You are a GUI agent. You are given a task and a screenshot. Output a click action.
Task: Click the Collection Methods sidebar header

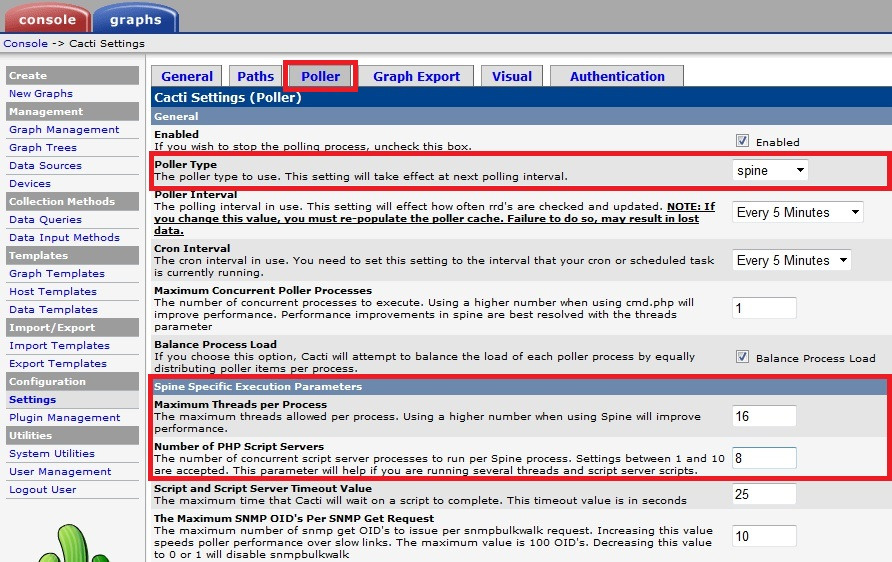72,201
